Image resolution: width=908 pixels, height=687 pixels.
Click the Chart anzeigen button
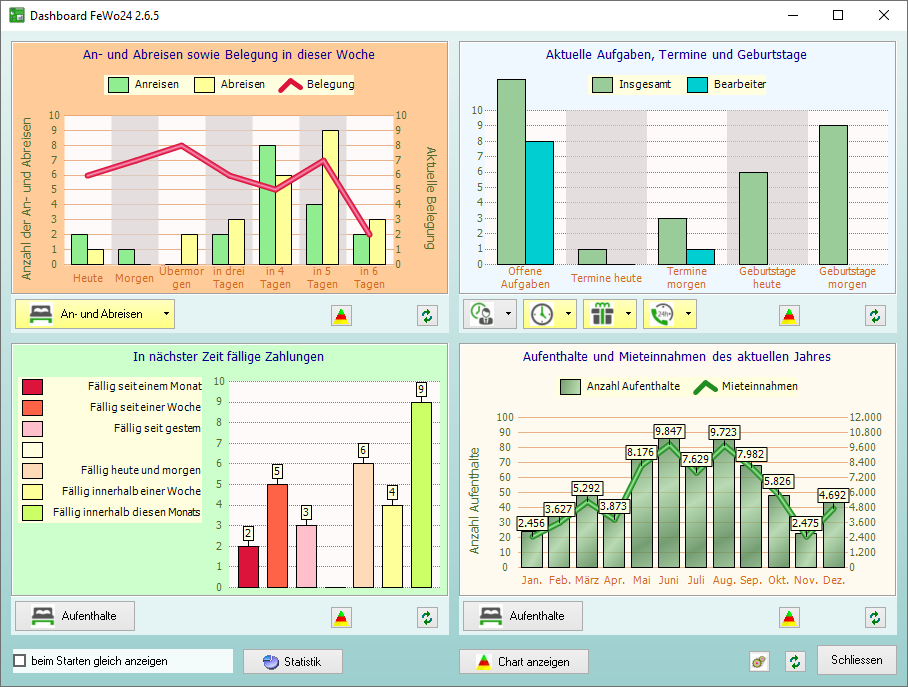523,662
